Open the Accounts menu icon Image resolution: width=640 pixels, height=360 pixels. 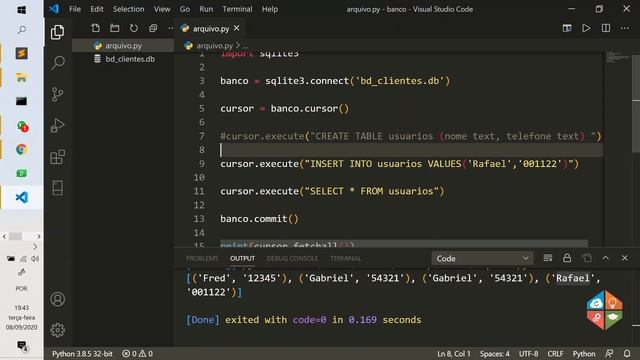tap(58, 299)
